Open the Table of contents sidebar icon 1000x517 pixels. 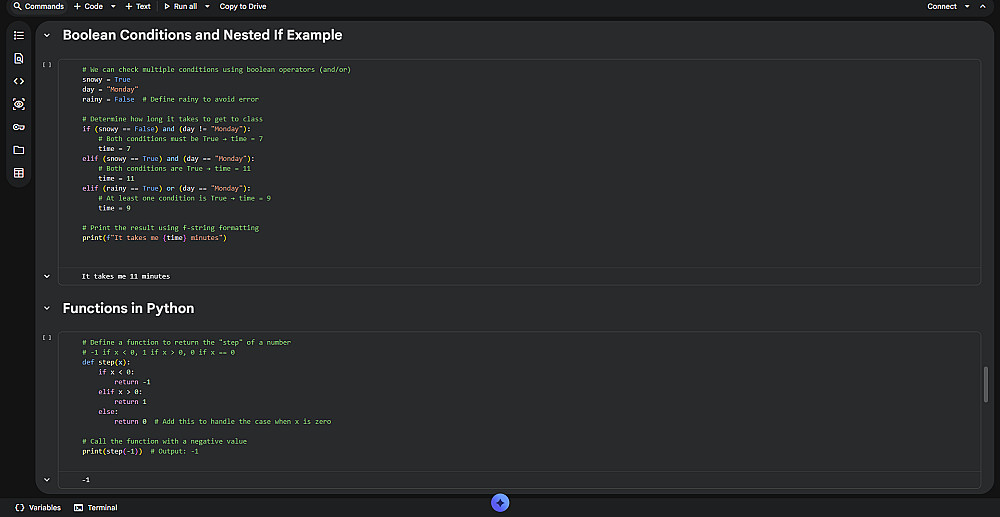coord(18,35)
